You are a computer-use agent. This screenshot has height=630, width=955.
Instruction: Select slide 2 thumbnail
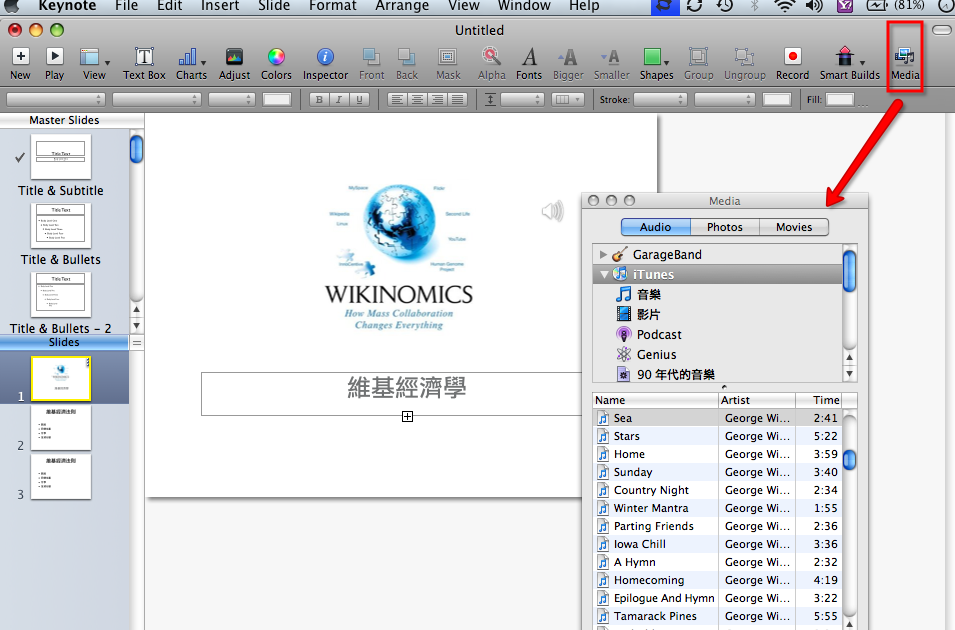point(60,428)
